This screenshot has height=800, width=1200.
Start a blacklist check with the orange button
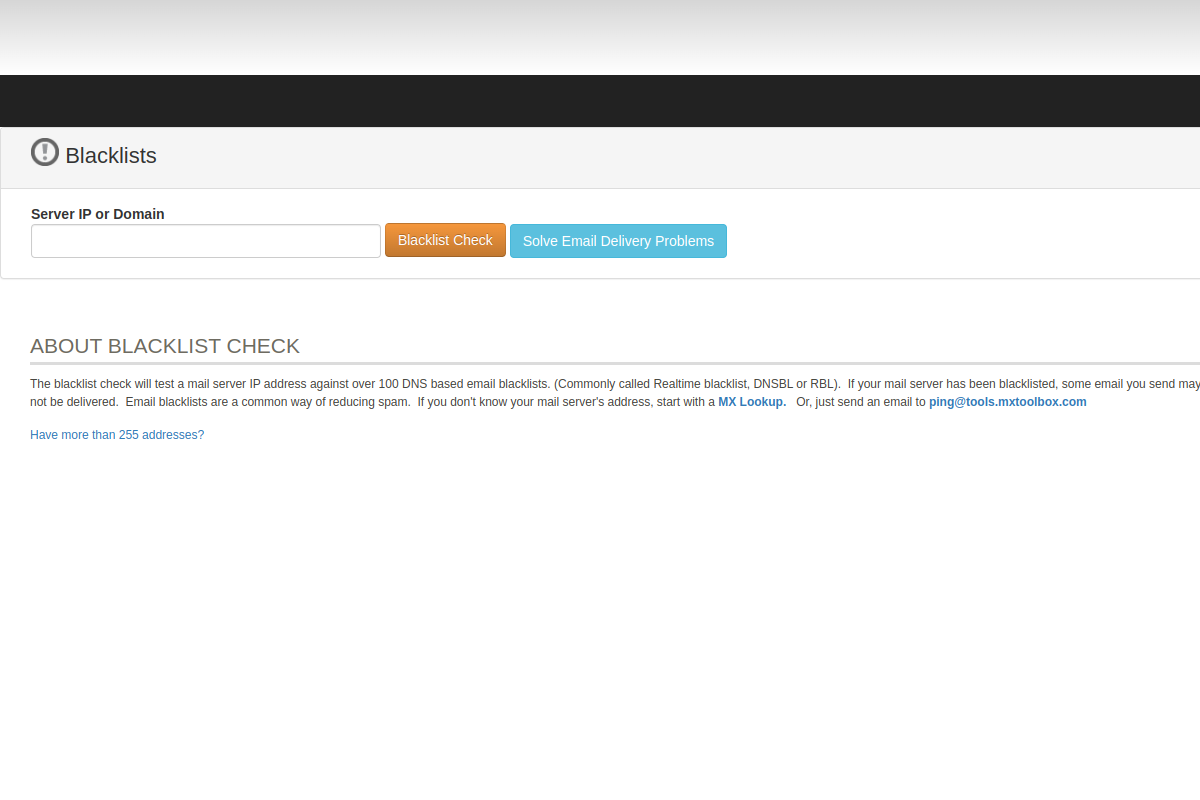point(444,240)
